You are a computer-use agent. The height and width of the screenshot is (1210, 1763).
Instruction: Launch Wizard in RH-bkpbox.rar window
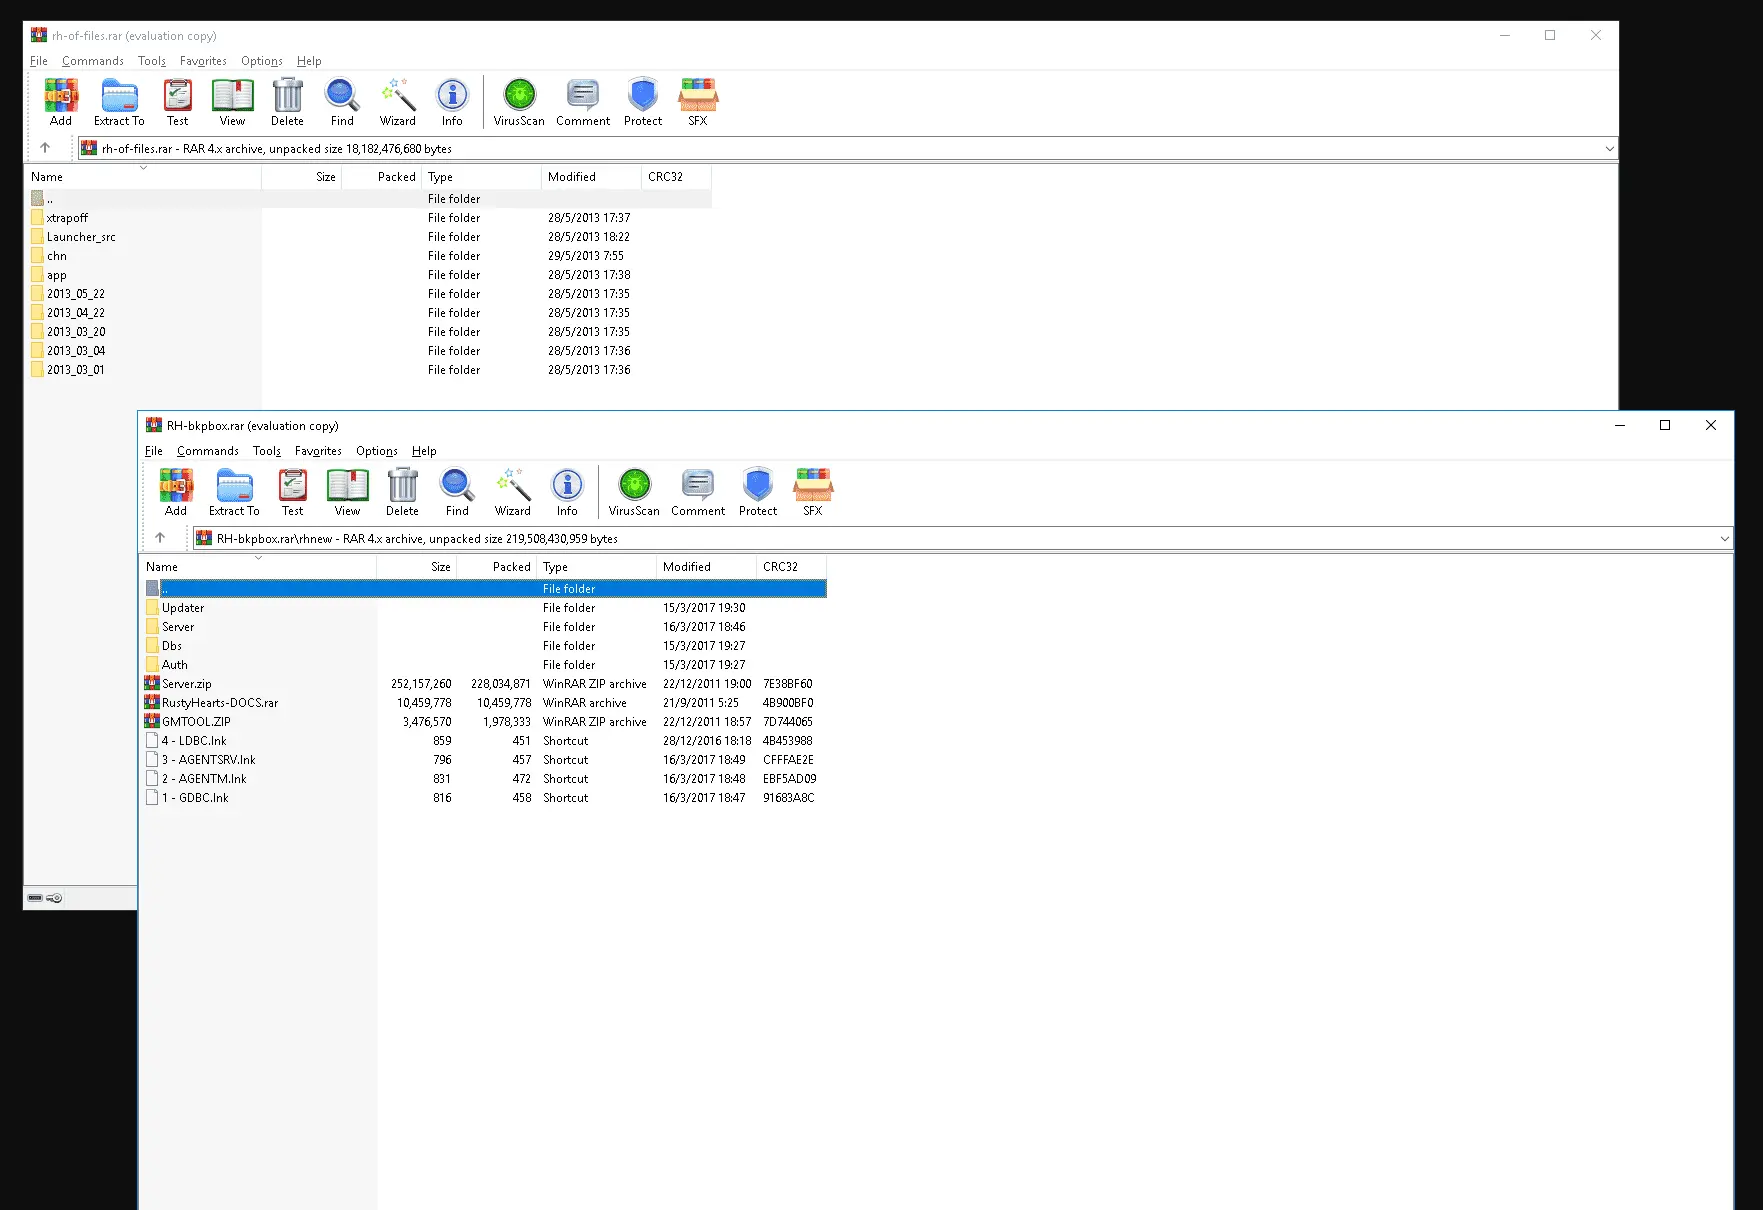pos(512,492)
